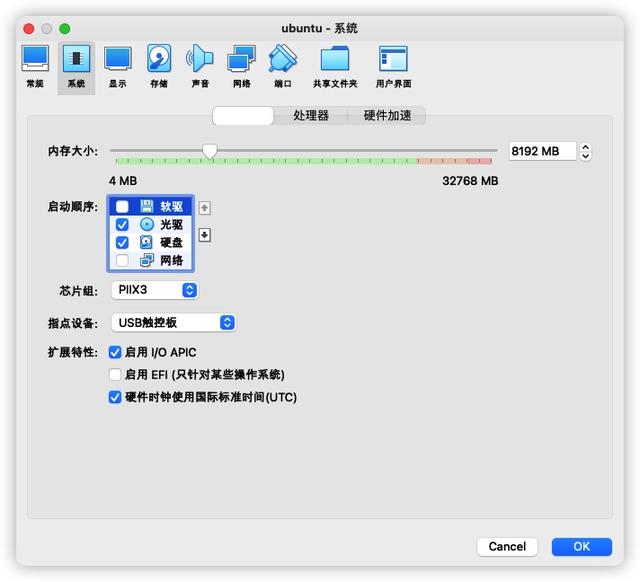
Task: Click the memory size stepper arrows
Action: coord(586,151)
